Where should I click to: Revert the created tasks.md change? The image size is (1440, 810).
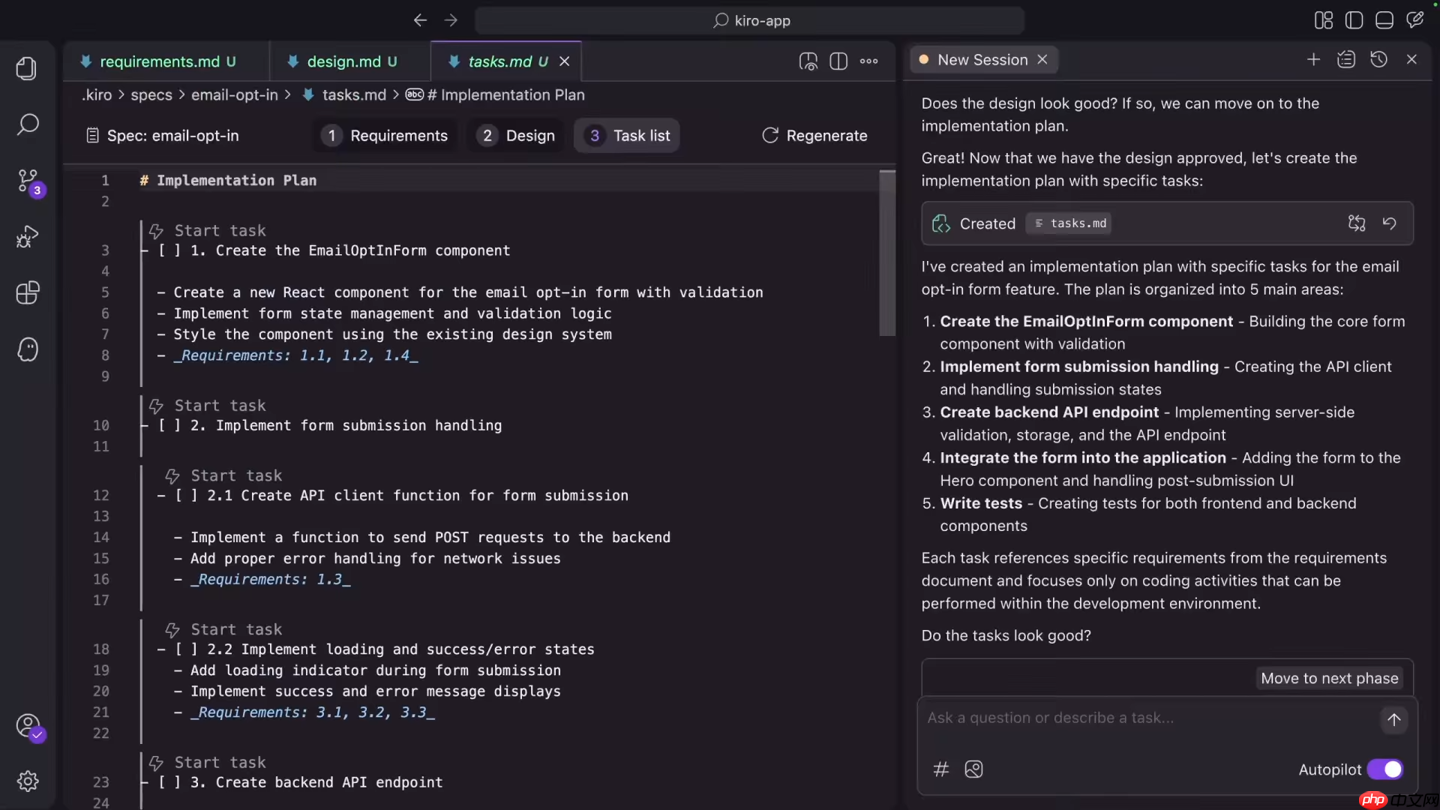(1389, 224)
